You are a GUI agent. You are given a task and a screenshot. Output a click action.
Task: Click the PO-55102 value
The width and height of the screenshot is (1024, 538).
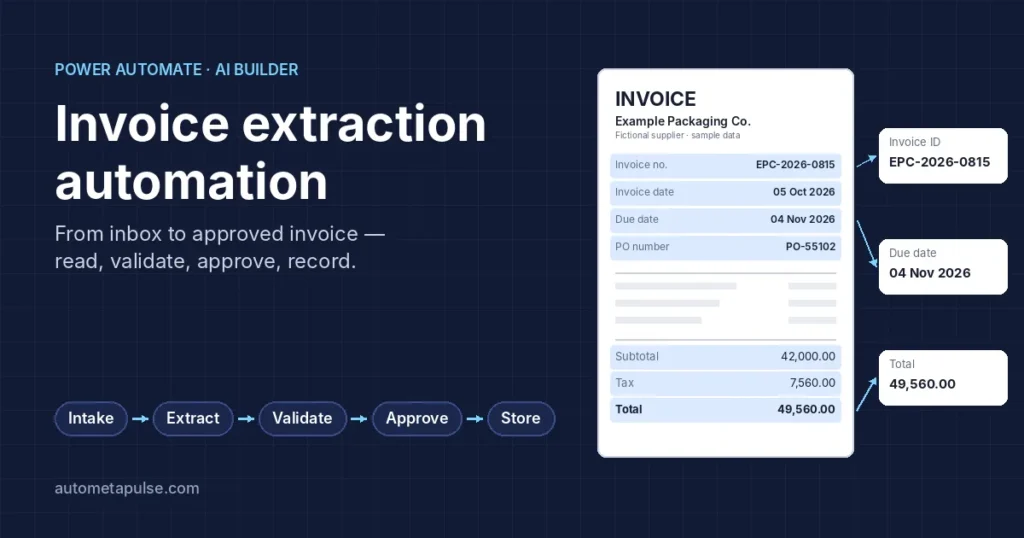click(x=810, y=247)
